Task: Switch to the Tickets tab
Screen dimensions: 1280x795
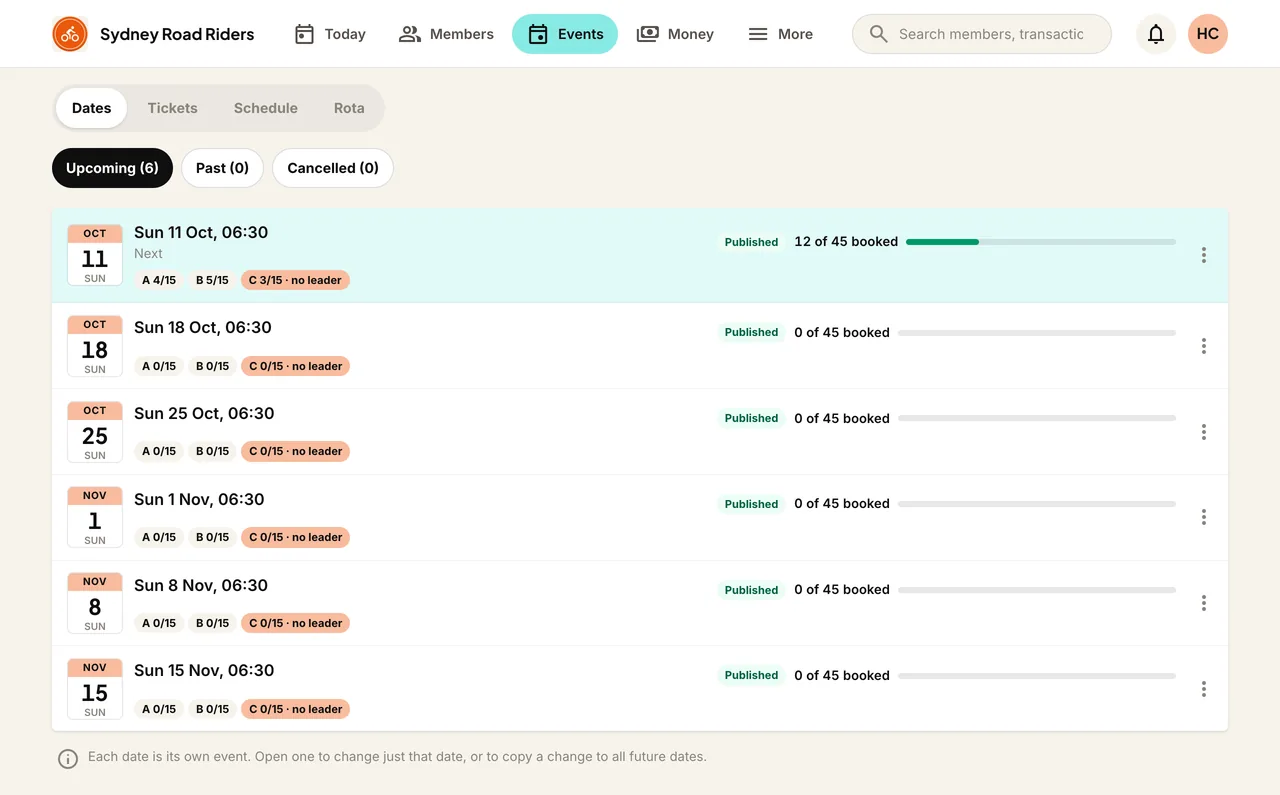Action: tap(172, 108)
